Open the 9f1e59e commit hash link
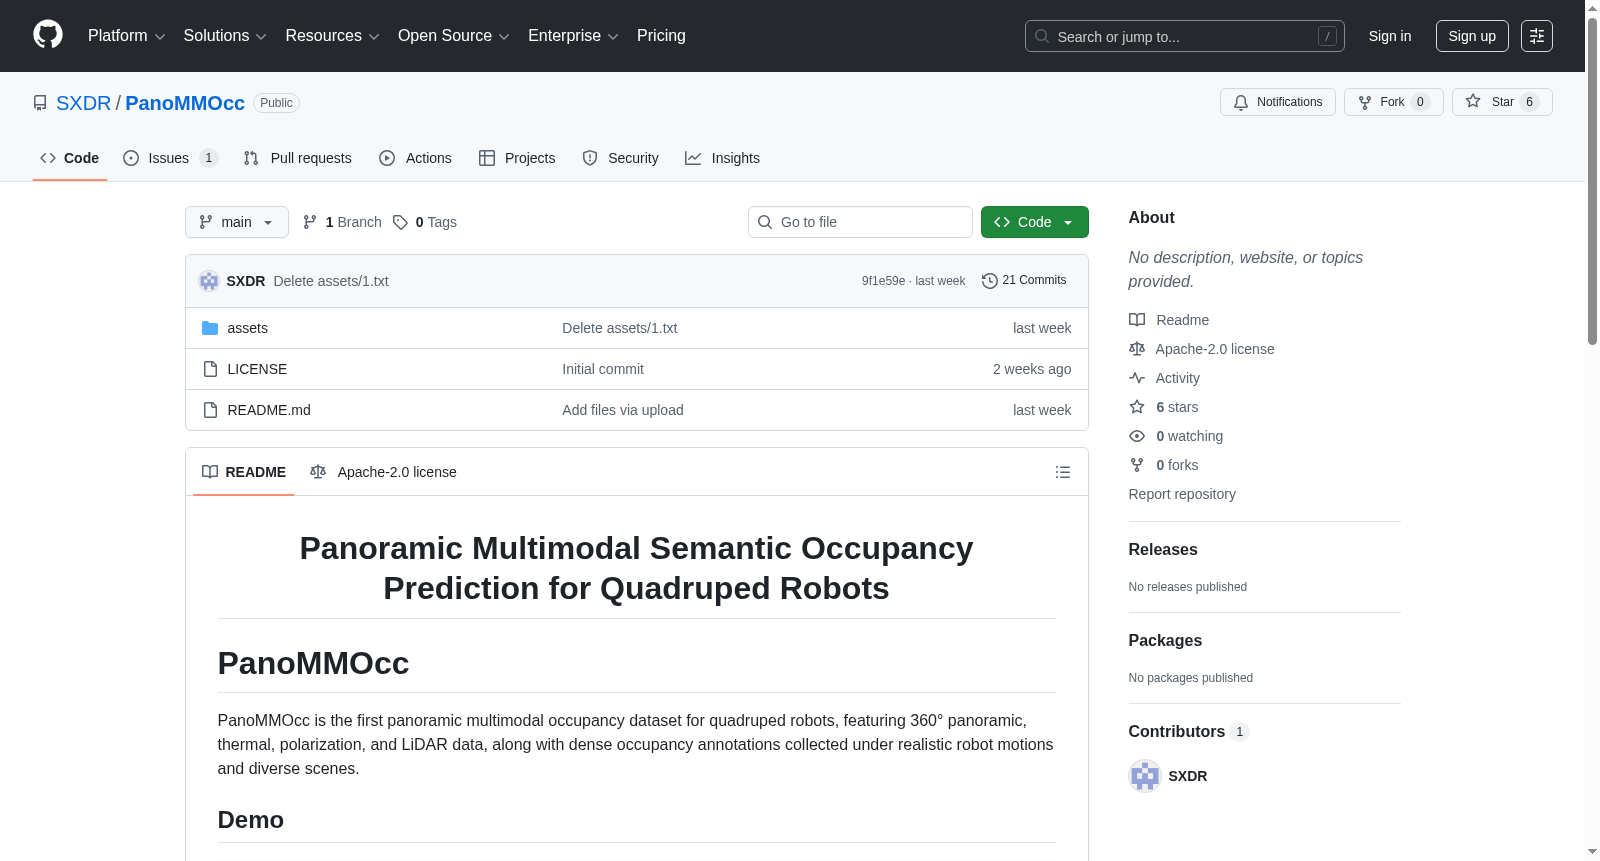1600x861 pixels. [x=883, y=281]
